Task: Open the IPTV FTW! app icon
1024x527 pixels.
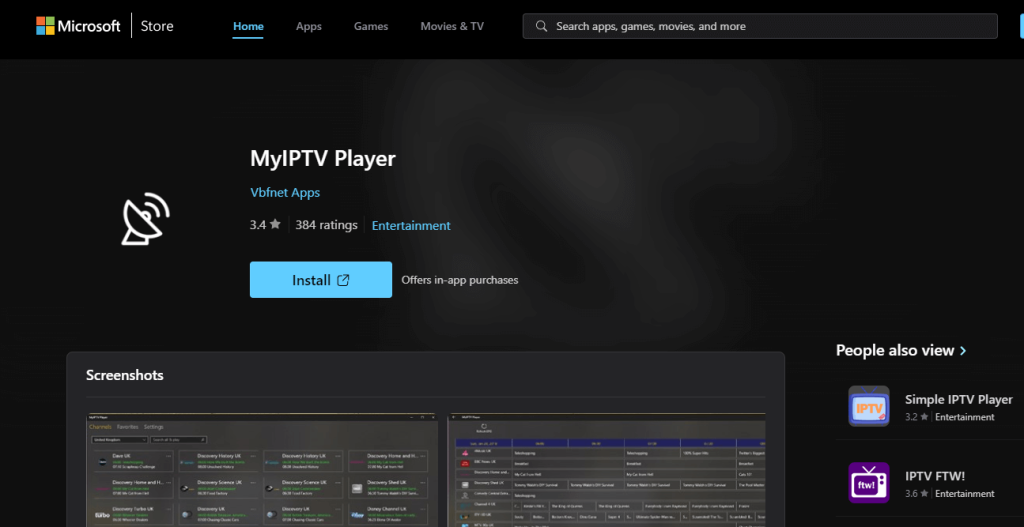Action: pos(869,483)
